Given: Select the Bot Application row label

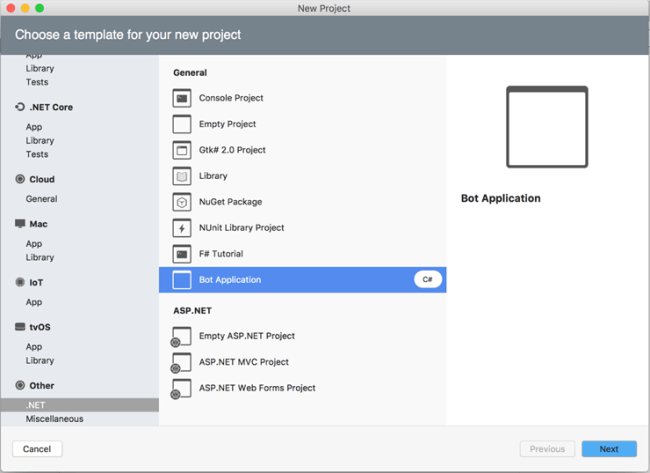Looking at the screenshot, I should coord(230,280).
